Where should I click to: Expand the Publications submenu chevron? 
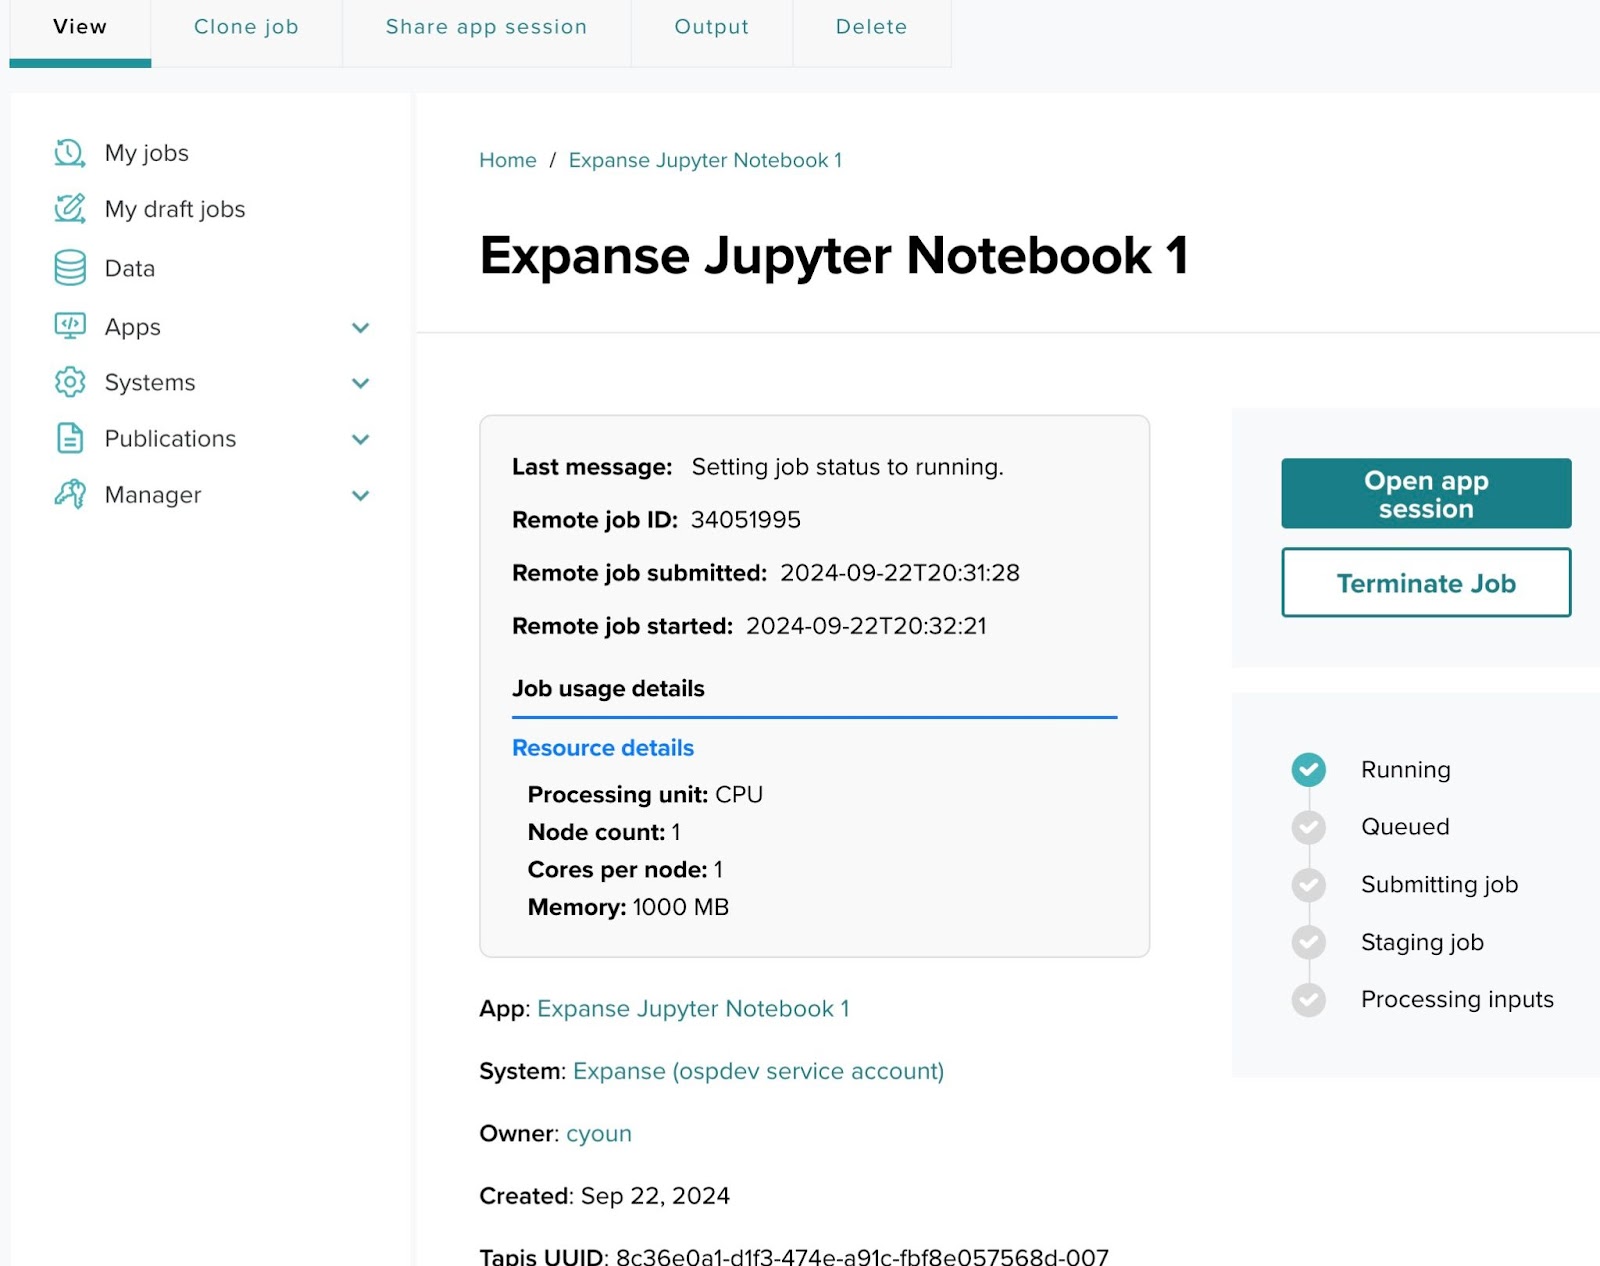click(361, 439)
